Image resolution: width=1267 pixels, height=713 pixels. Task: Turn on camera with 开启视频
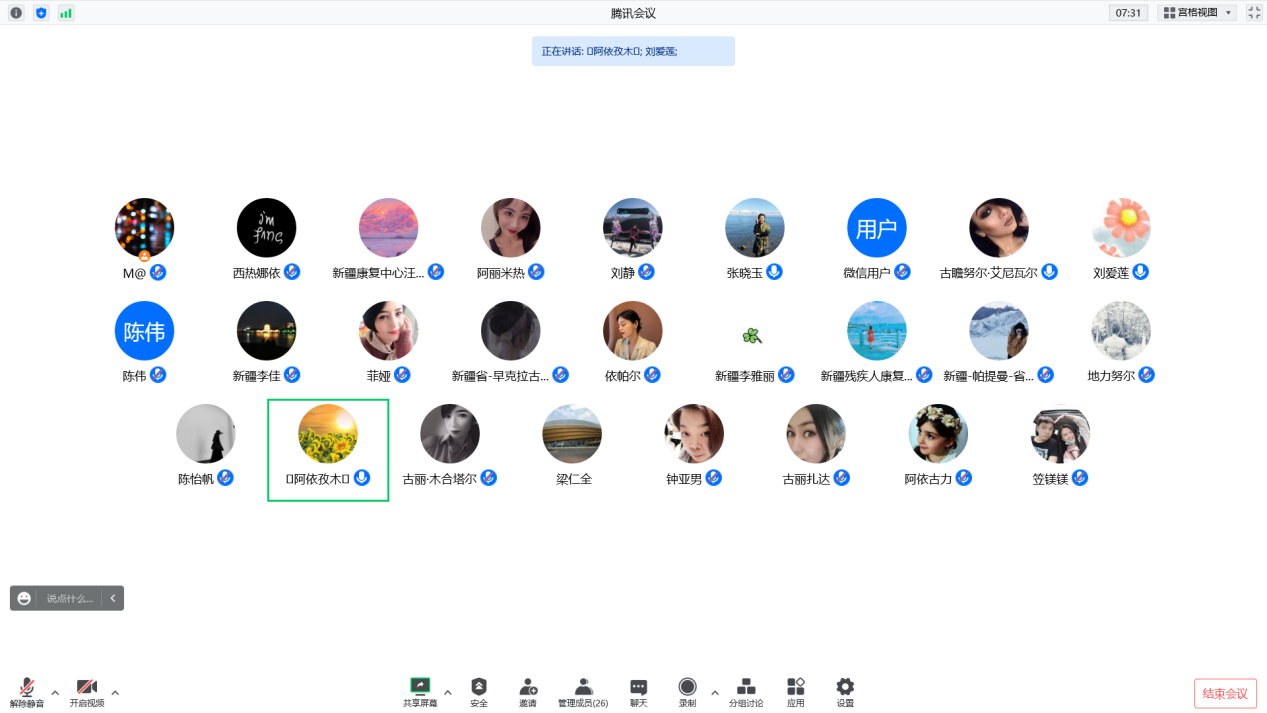click(x=87, y=688)
